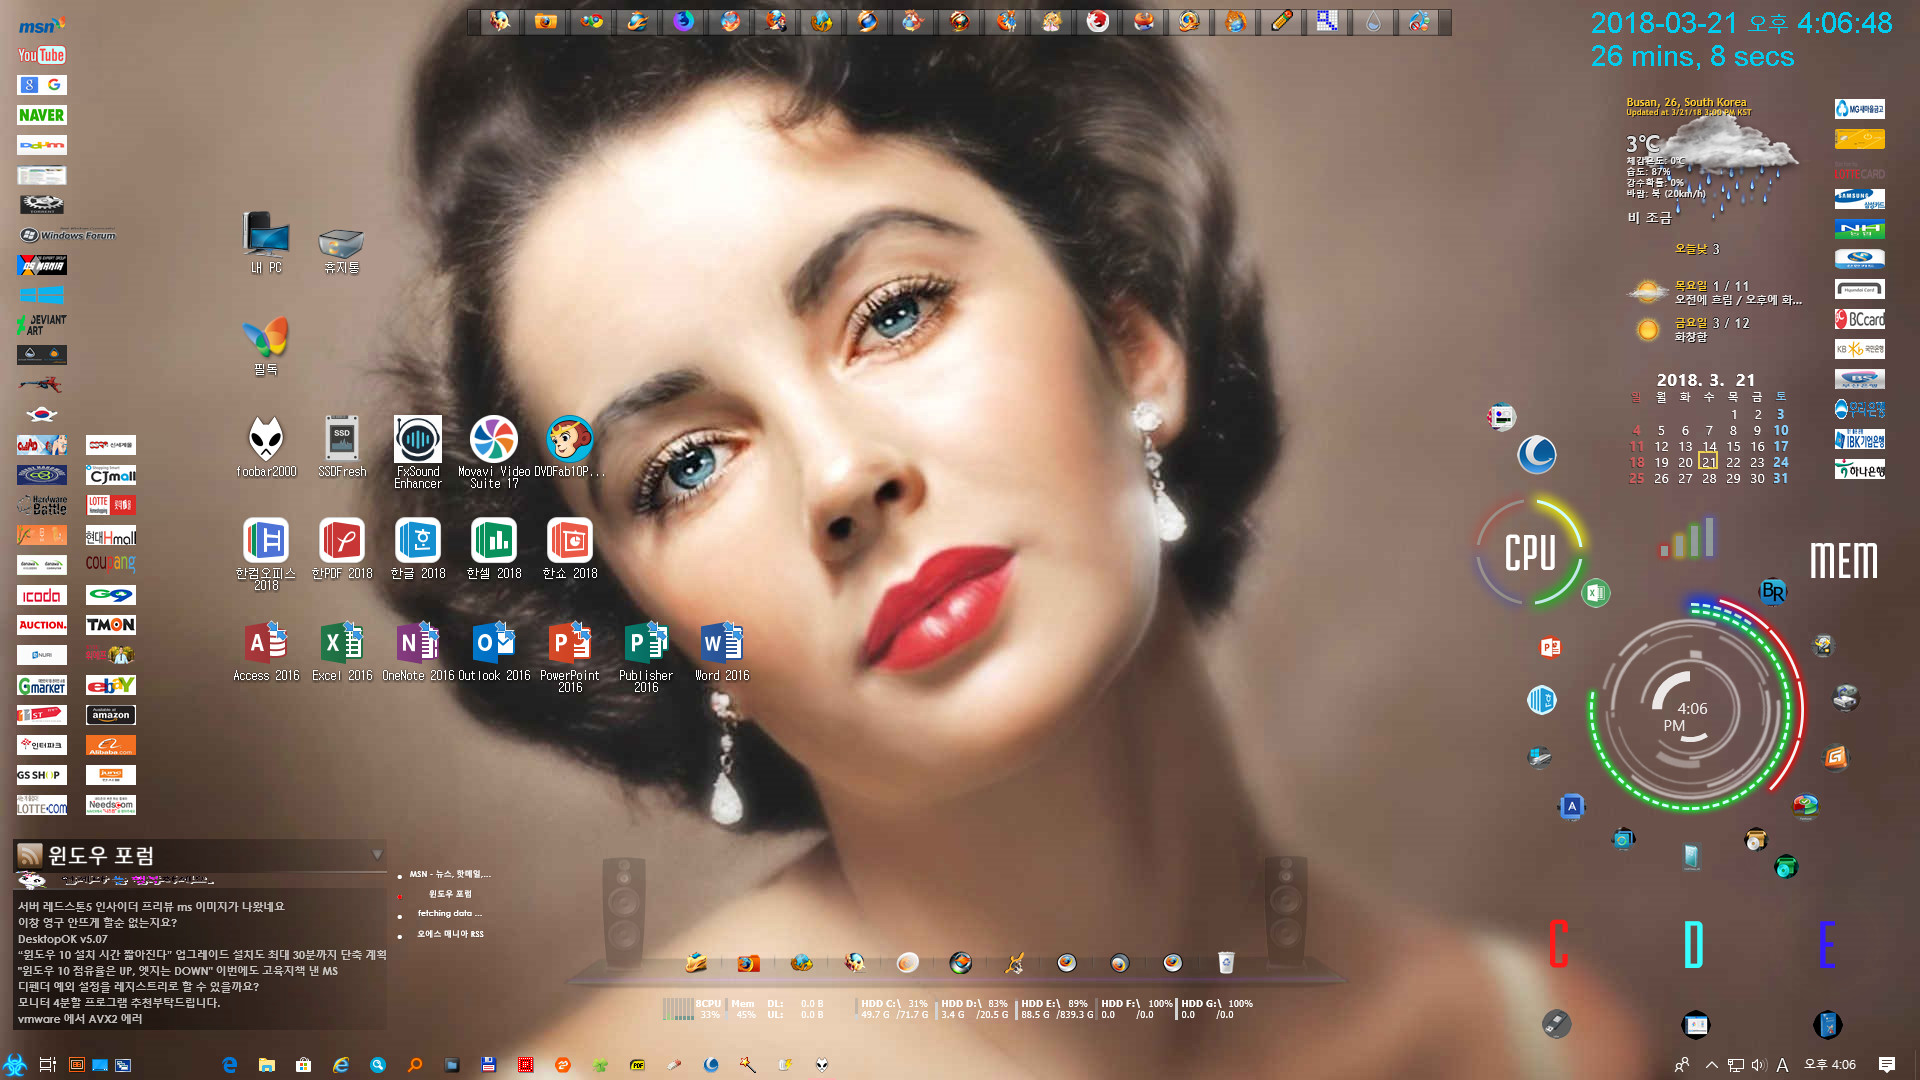Open File Explorer from the taskbar
The height and width of the screenshot is (1080, 1920).
tap(266, 1065)
